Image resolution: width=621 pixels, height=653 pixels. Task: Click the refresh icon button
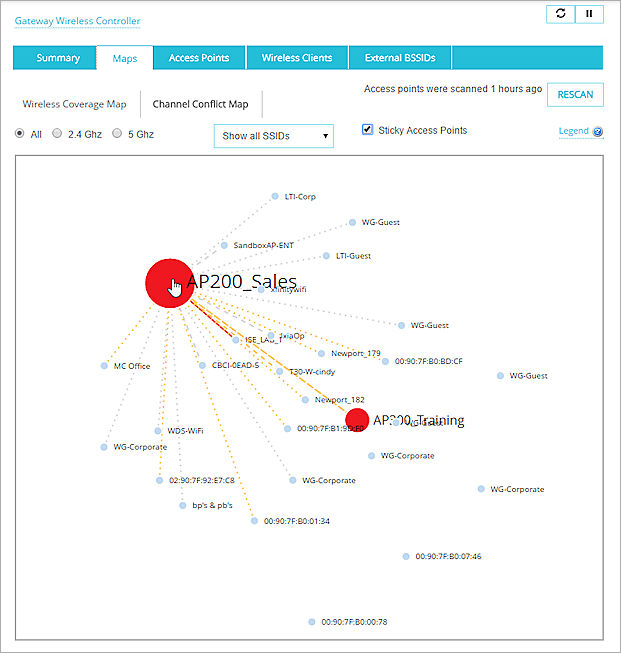pyautogui.click(x=561, y=14)
